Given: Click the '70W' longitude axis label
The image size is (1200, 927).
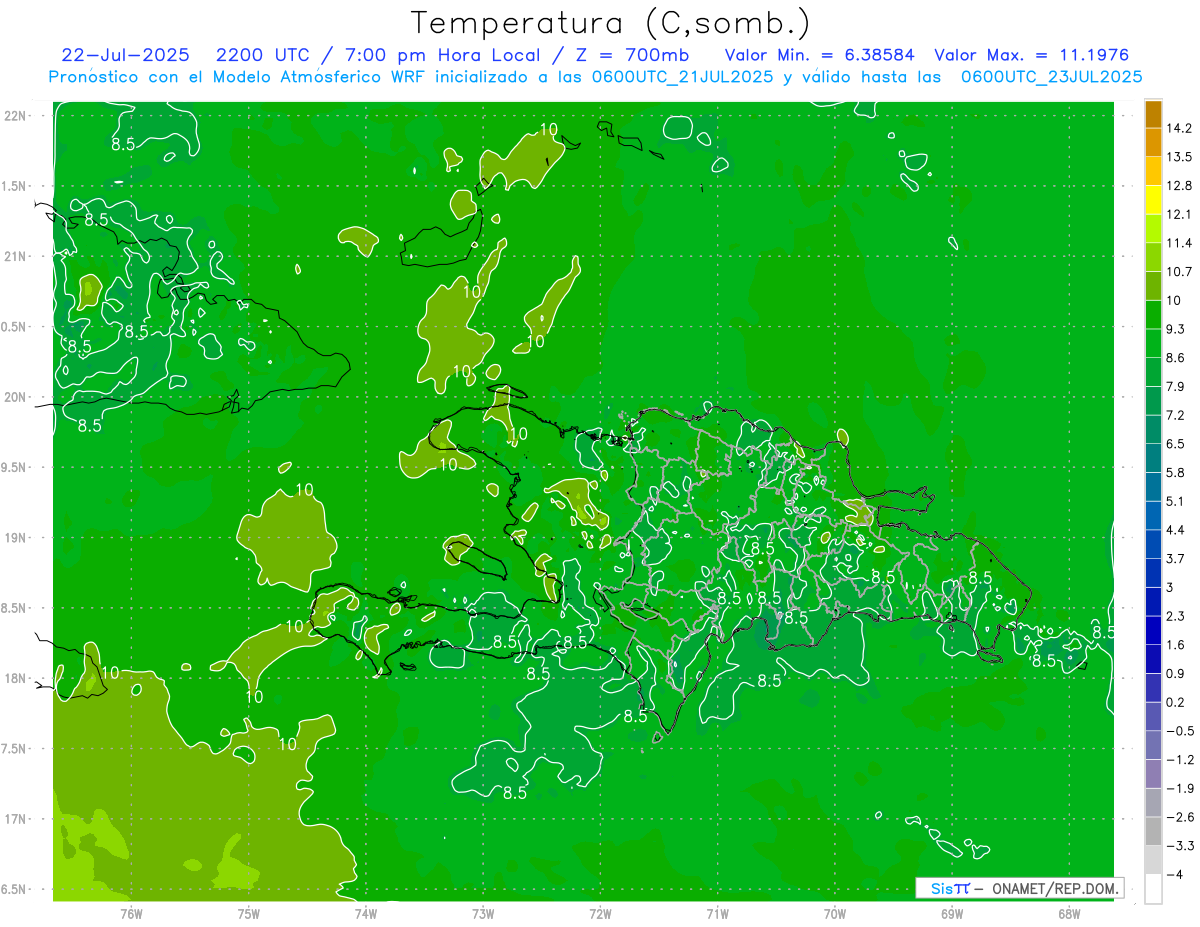Looking at the screenshot, I should (x=834, y=913).
